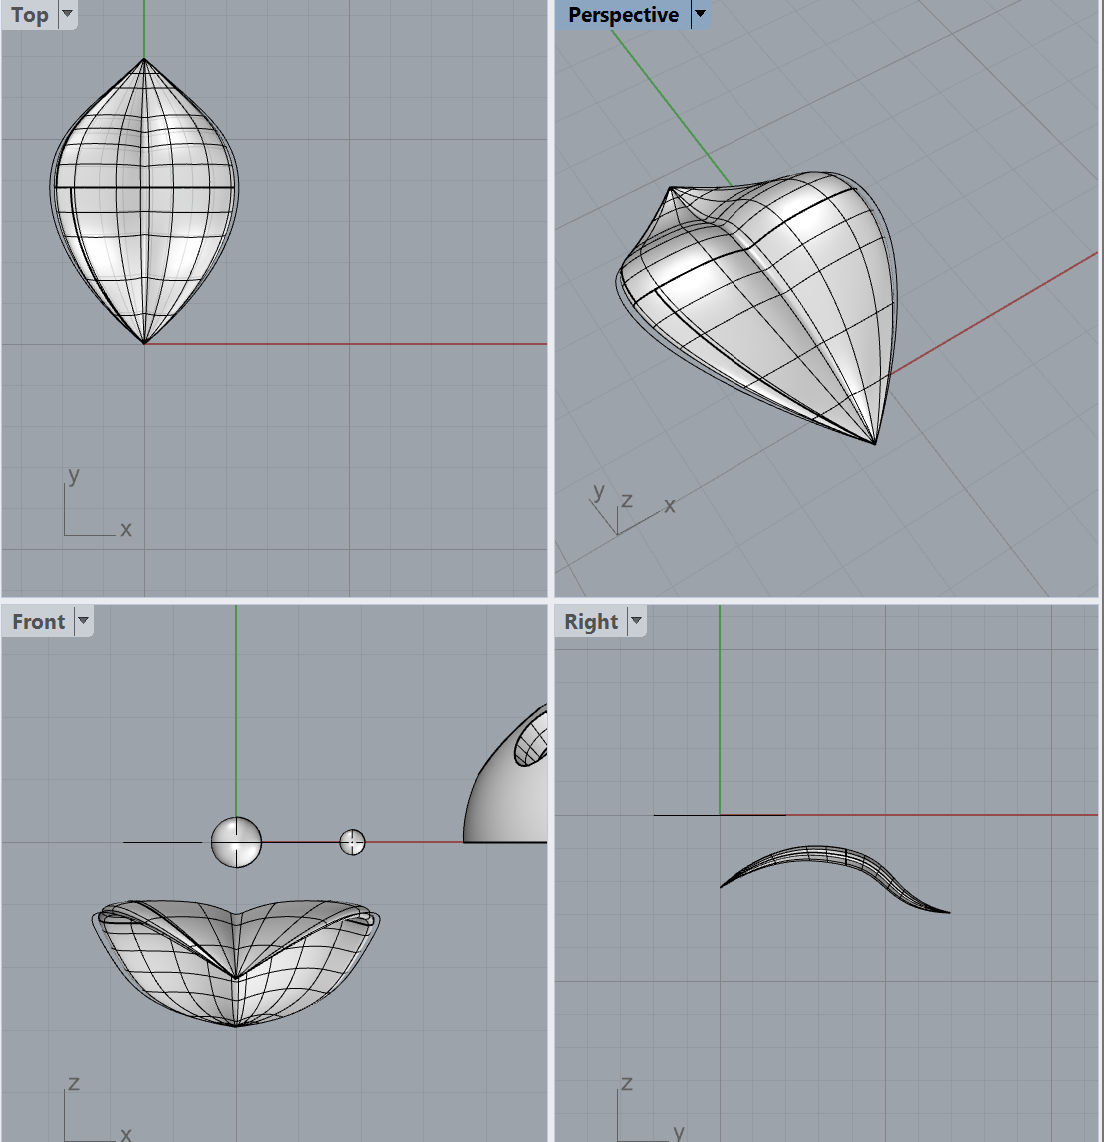Activate the Front viewport title
Image resolution: width=1104 pixels, height=1142 pixels.
click(39, 621)
